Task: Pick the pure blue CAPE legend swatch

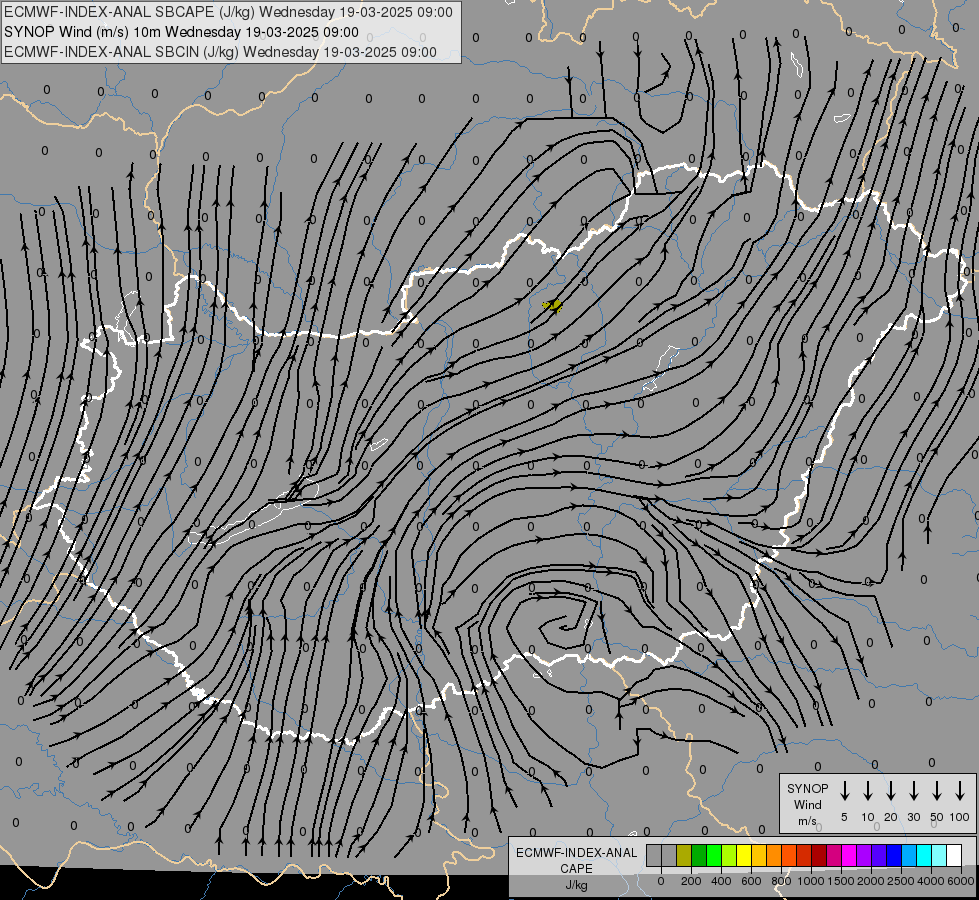Action: [895, 855]
